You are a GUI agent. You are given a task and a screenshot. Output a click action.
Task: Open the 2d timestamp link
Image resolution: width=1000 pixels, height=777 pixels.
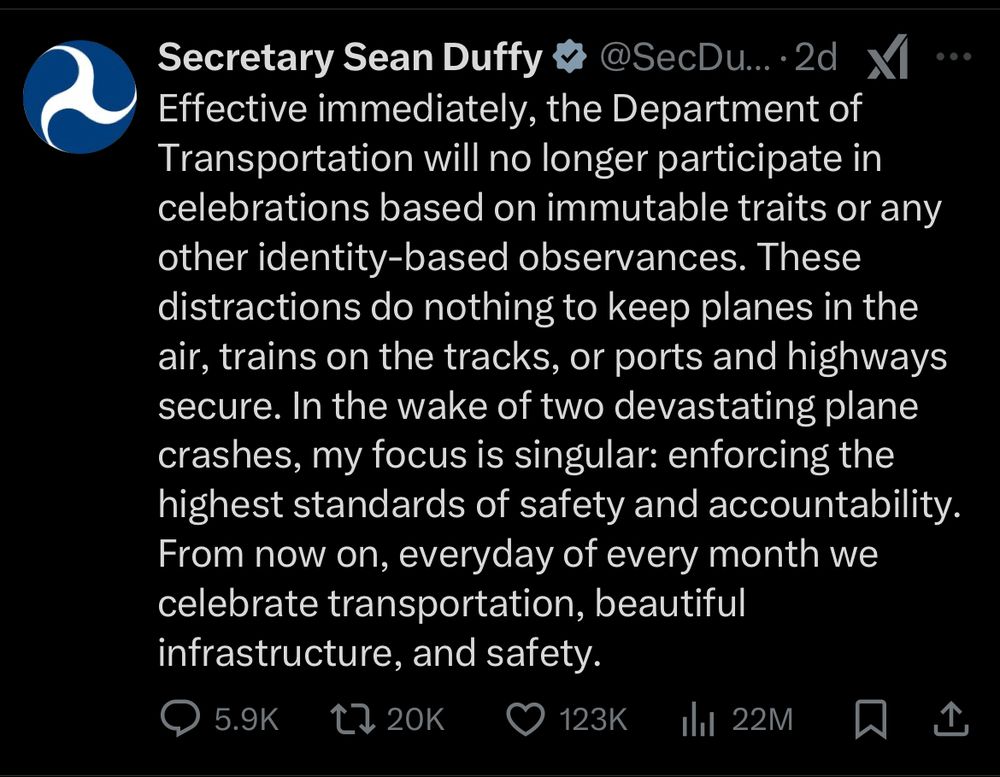(816, 57)
